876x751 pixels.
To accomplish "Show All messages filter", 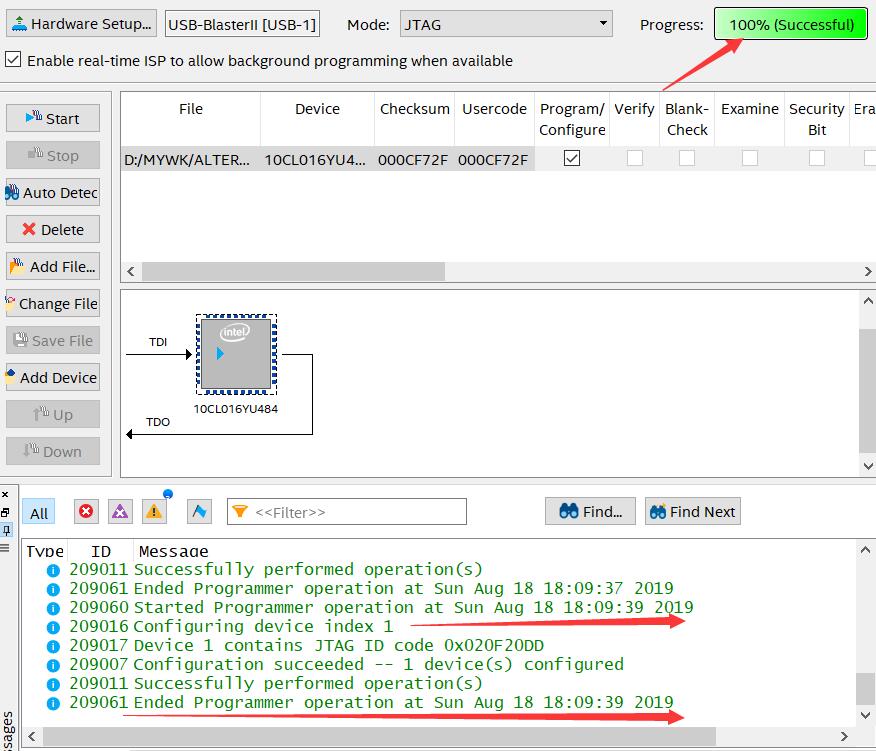I will 39,513.
